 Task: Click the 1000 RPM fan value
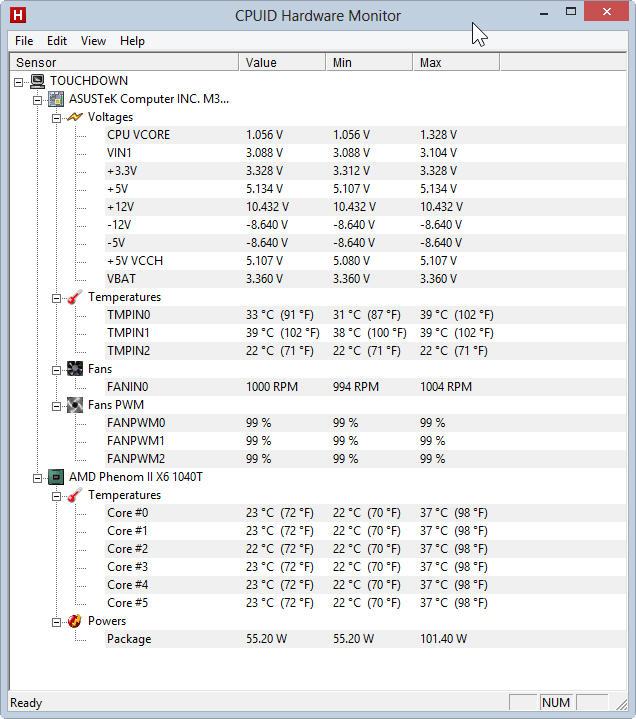[272, 387]
